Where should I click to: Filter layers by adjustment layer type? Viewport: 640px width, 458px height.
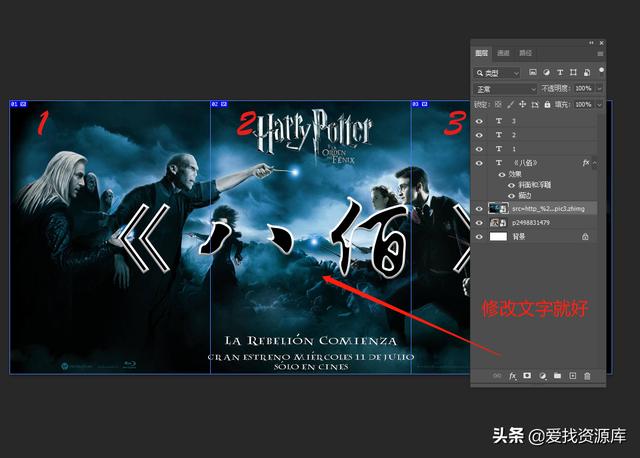tap(546, 73)
